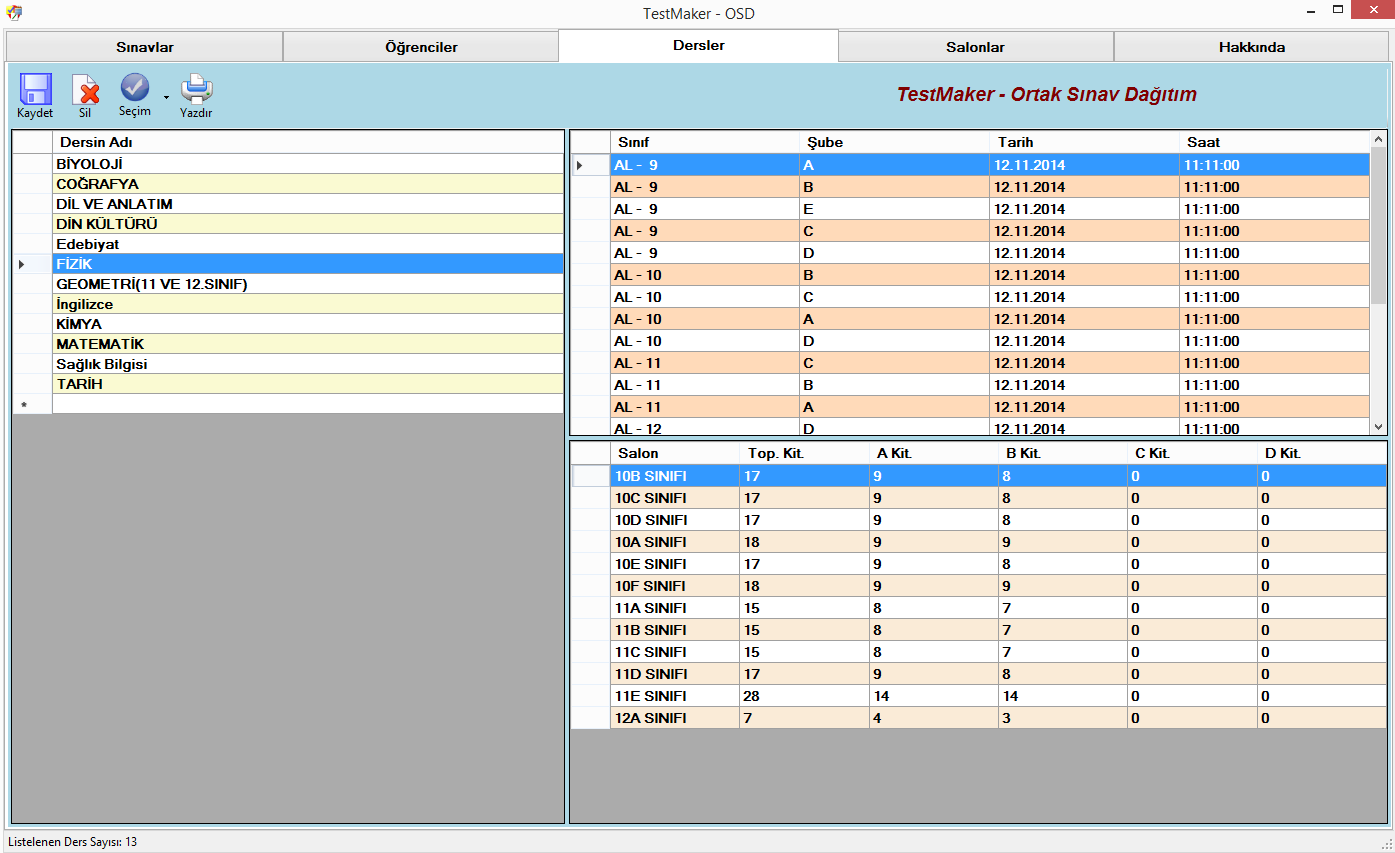Go to the Salonlar tab

click(975, 47)
